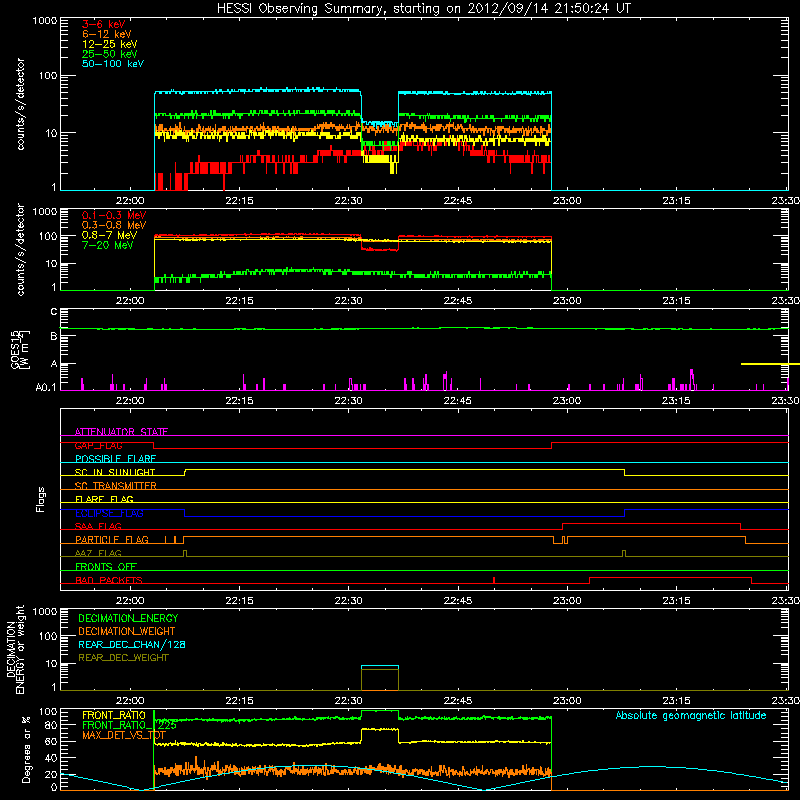Click the REAR_DEC_CHAN/128 legend label

tap(132, 644)
